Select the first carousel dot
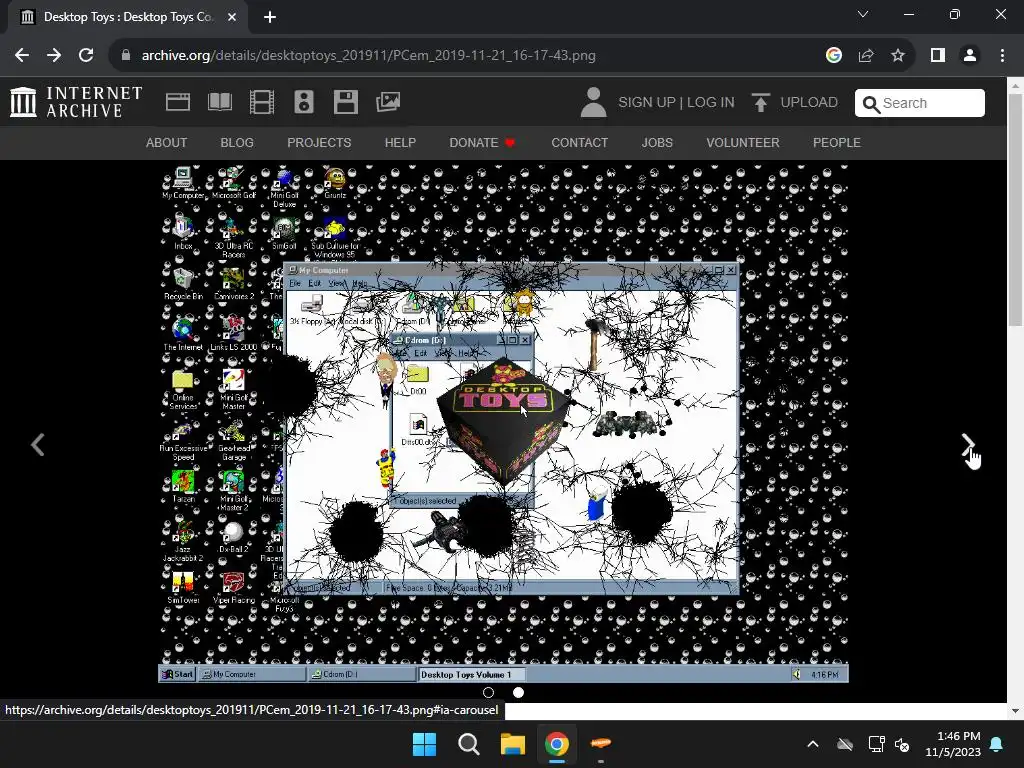1024x768 pixels. (488, 692)
